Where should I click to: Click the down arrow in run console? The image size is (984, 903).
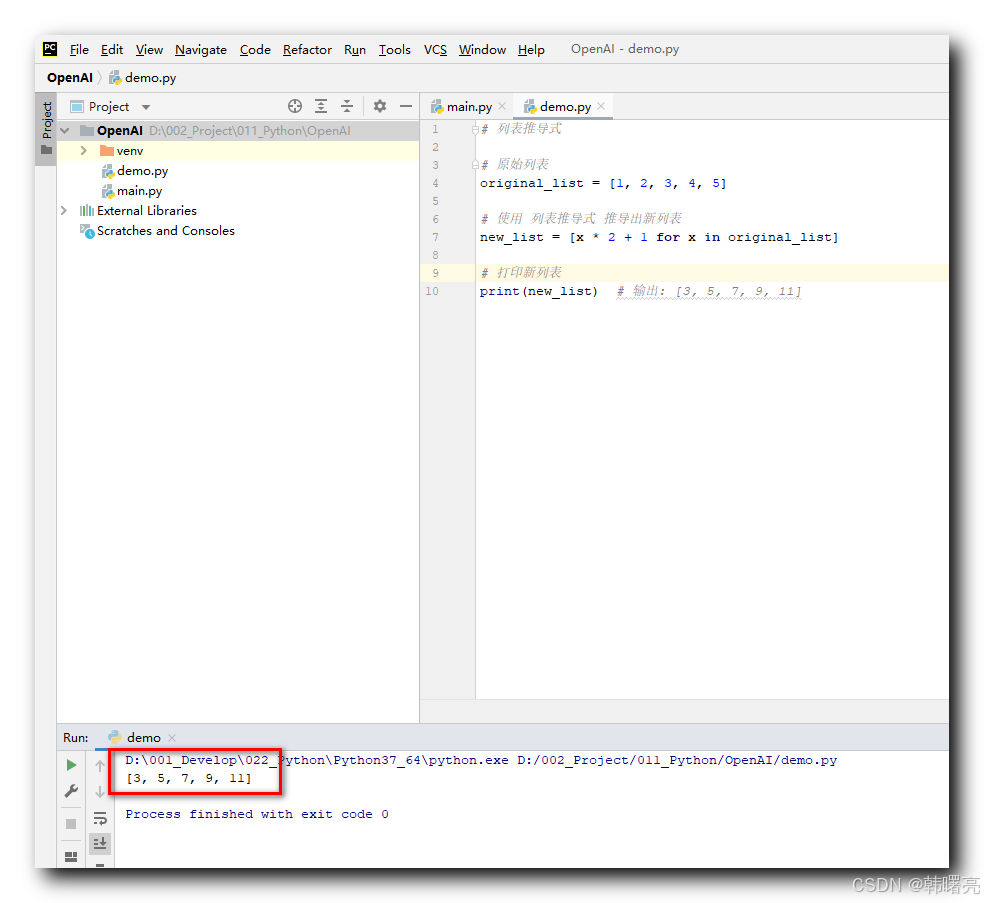click(100, 792)
